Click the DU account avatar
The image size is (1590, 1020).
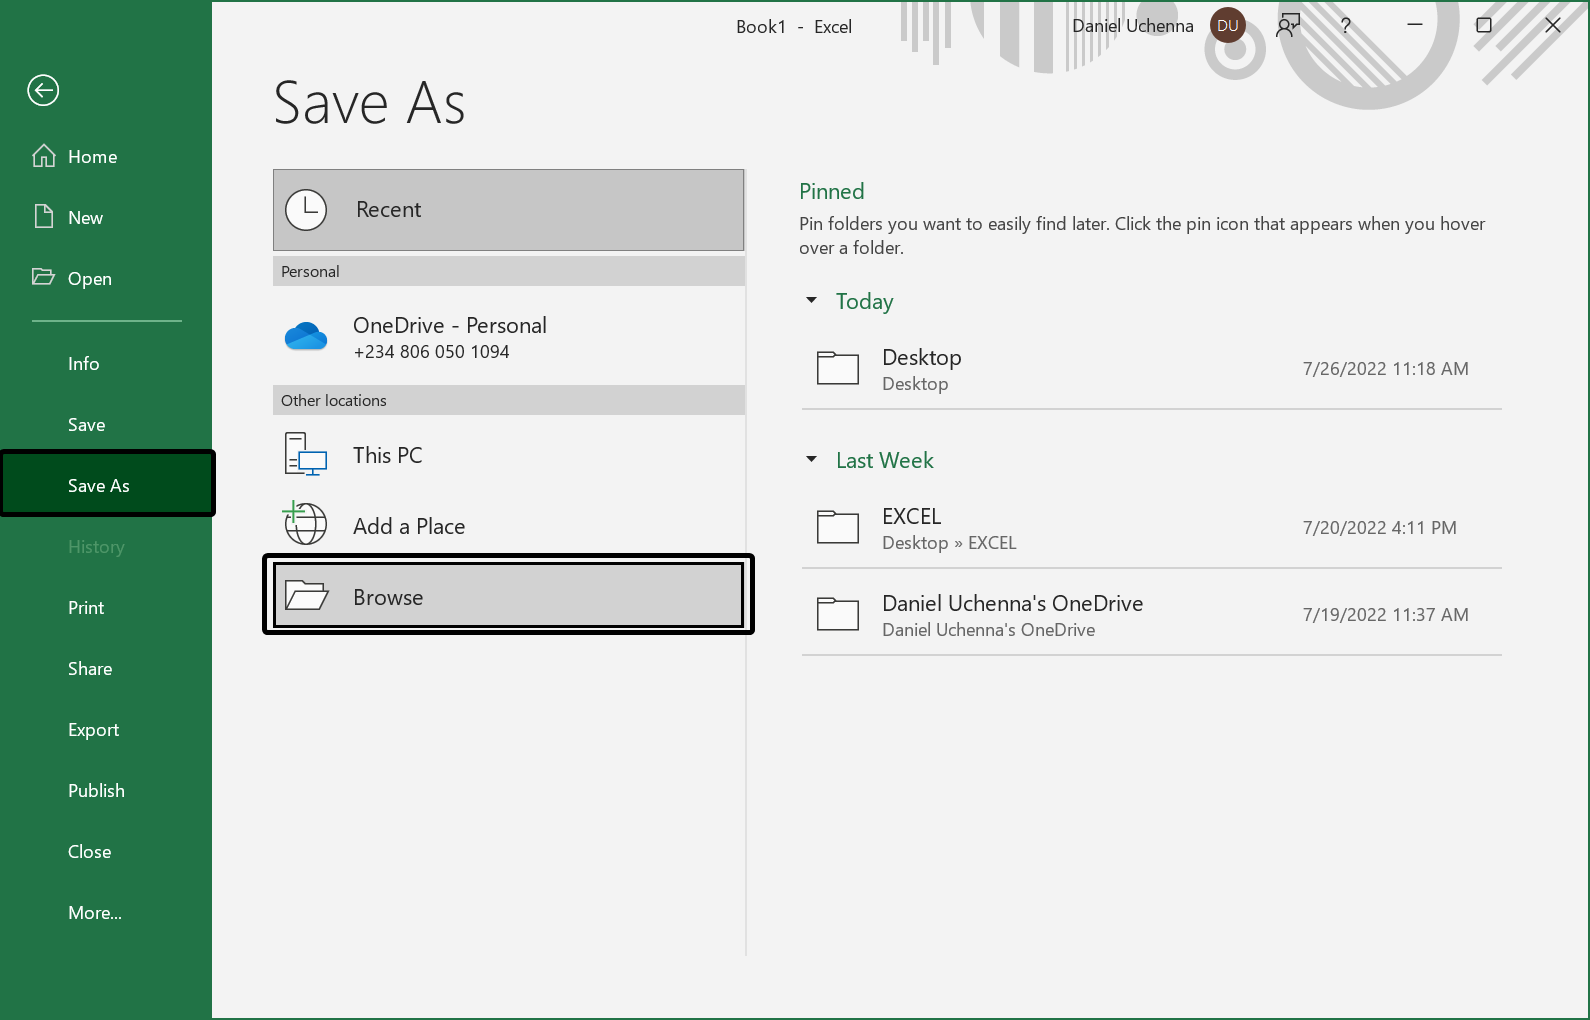tap(1227, 26)
